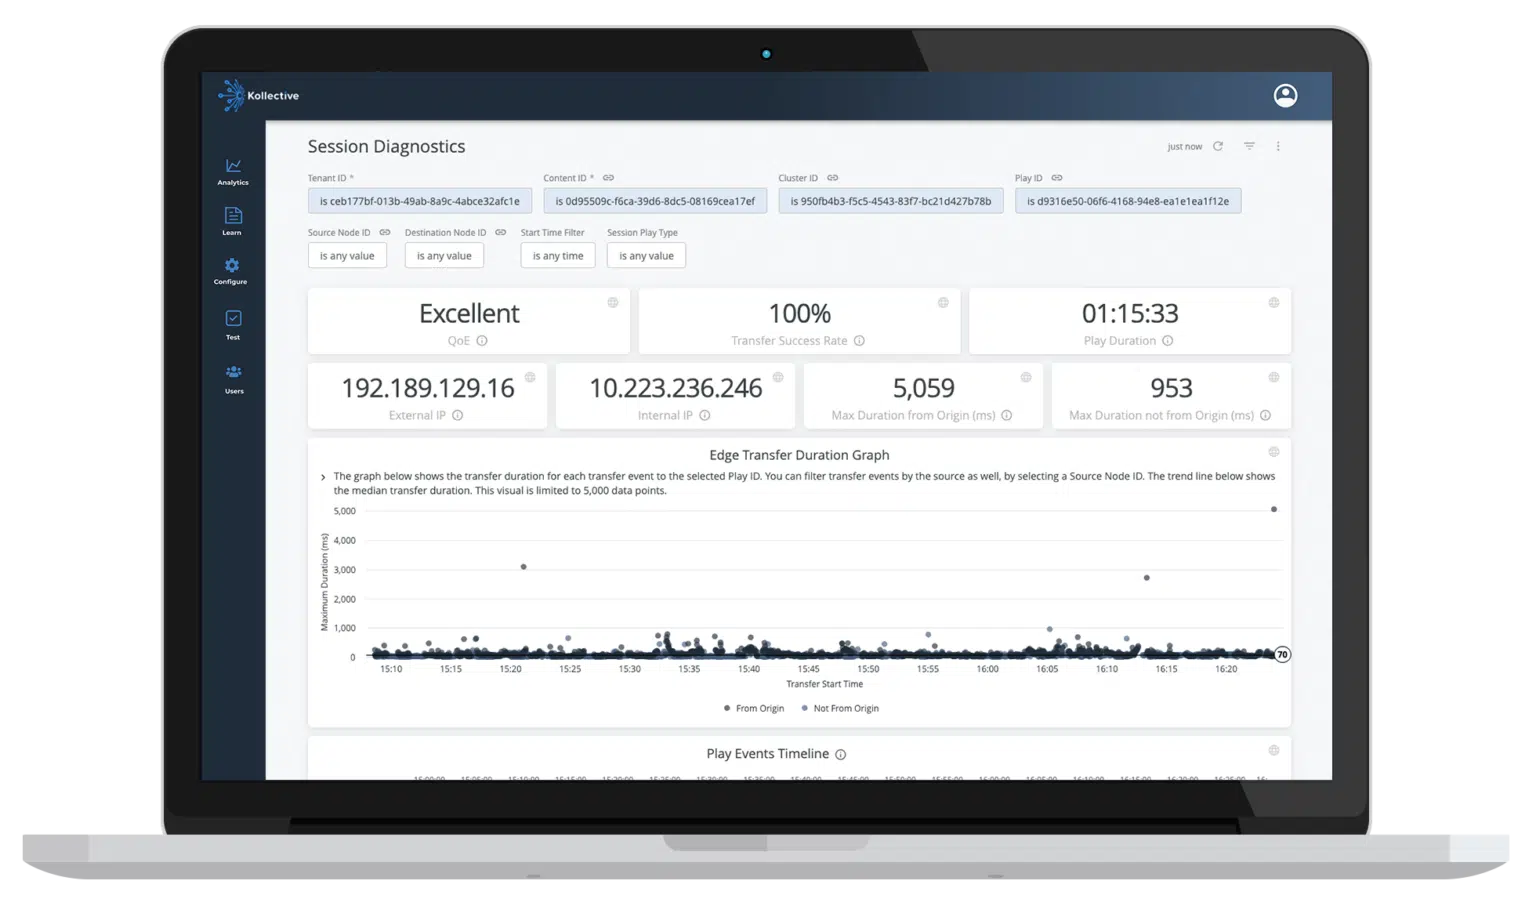The image size is (1536, 906).
Task: Open the Configure gear icon
Action: point(231,271)
